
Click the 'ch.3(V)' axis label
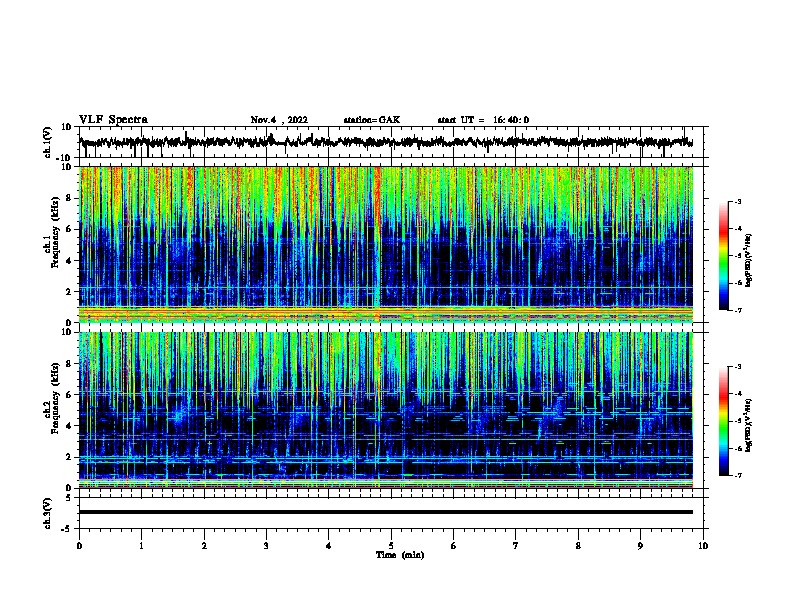coord(48,513)
